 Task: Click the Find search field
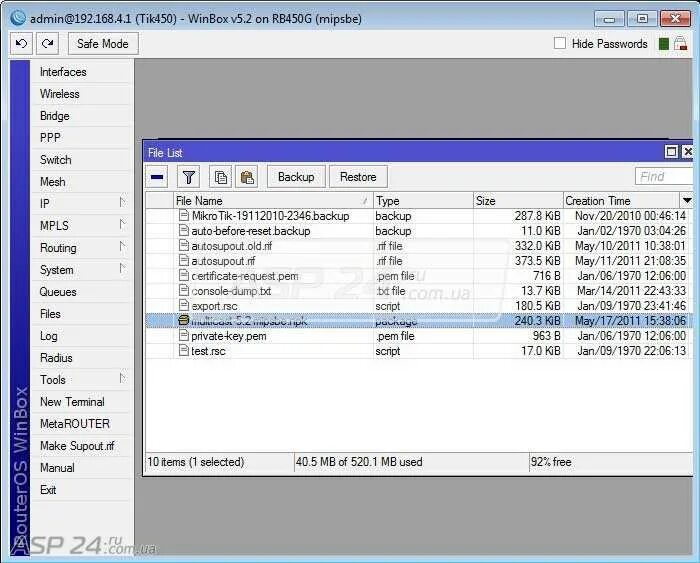(664, 177)
